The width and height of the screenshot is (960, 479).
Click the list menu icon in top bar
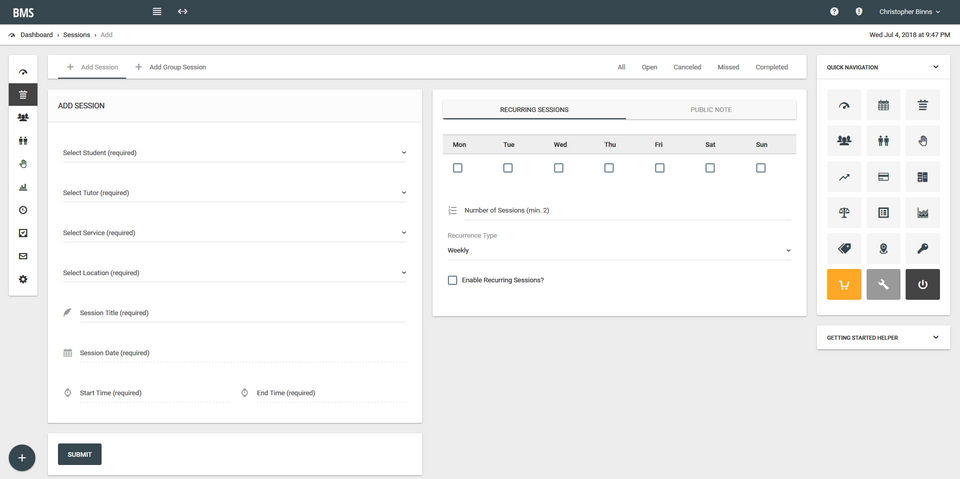157,12
